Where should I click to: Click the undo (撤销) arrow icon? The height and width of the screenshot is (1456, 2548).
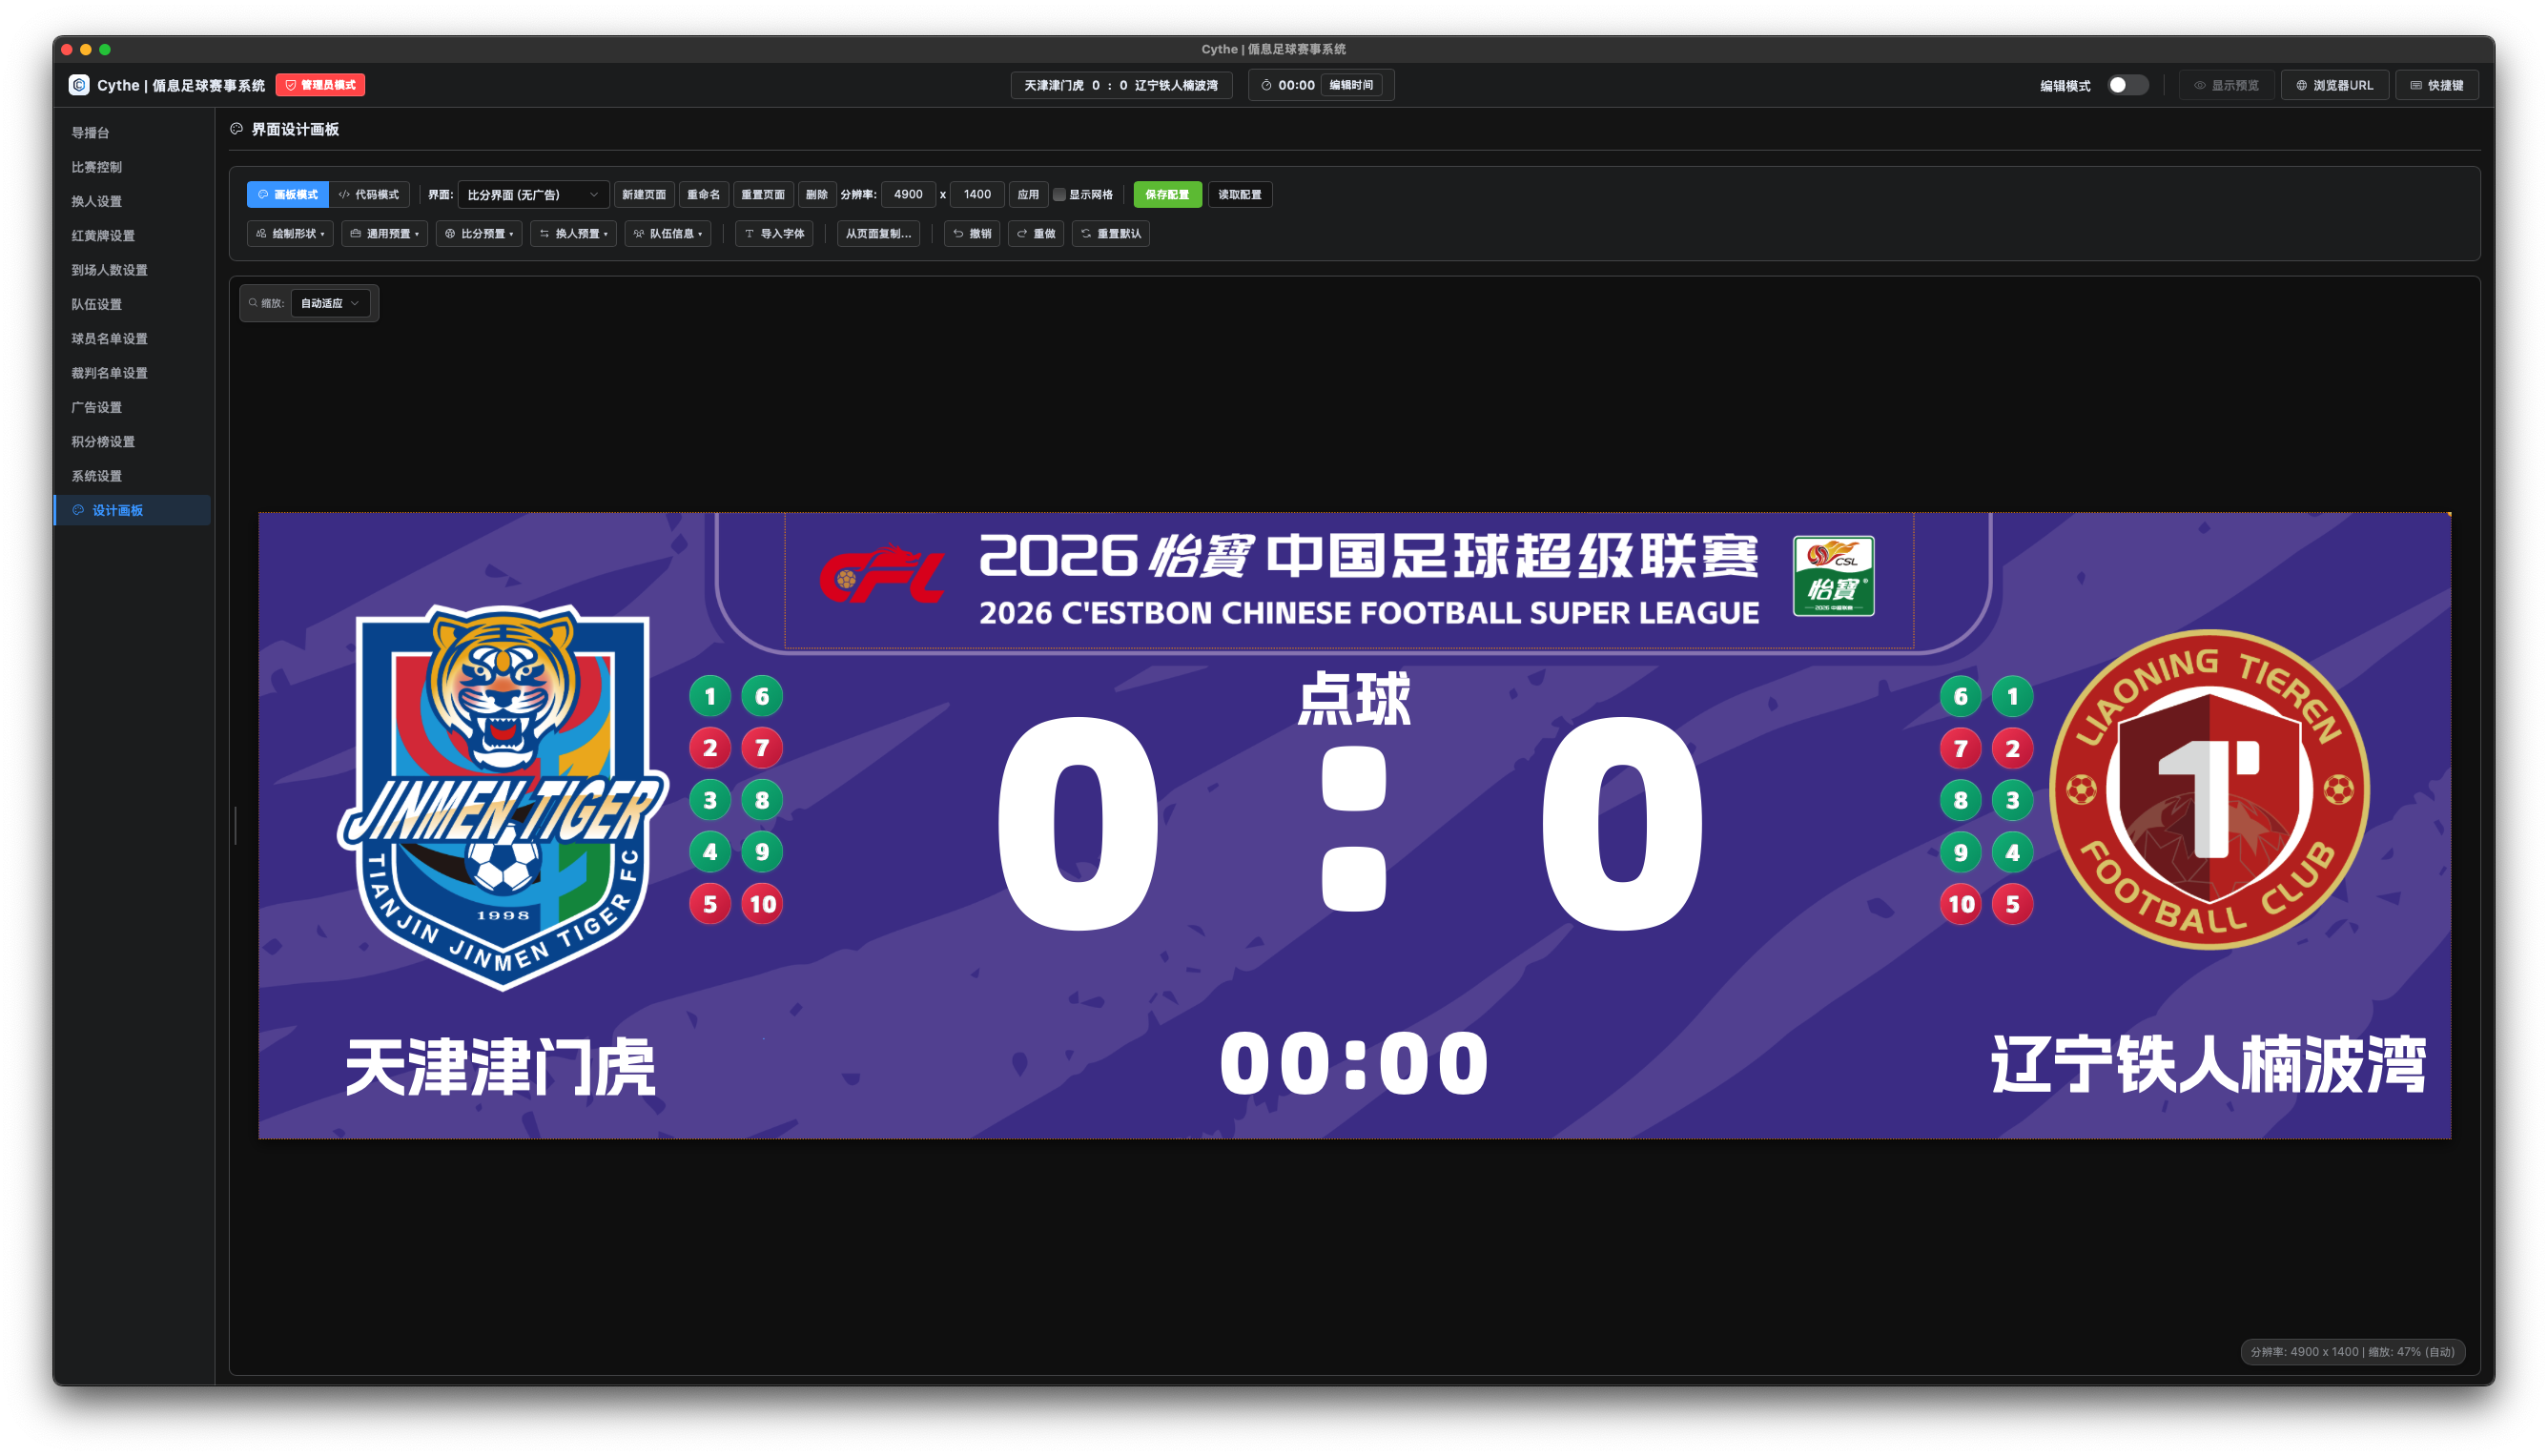958,234
